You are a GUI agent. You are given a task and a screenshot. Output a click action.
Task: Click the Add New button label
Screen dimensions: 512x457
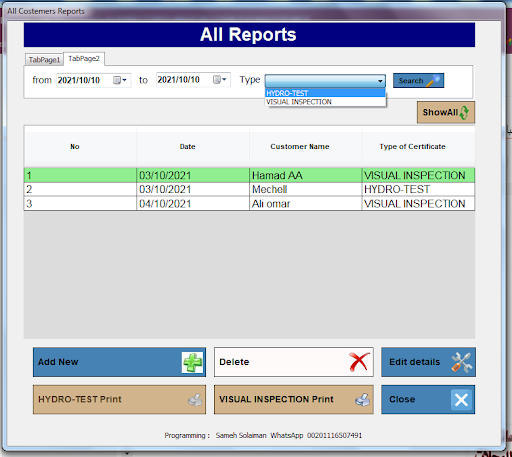coord(58,362)
